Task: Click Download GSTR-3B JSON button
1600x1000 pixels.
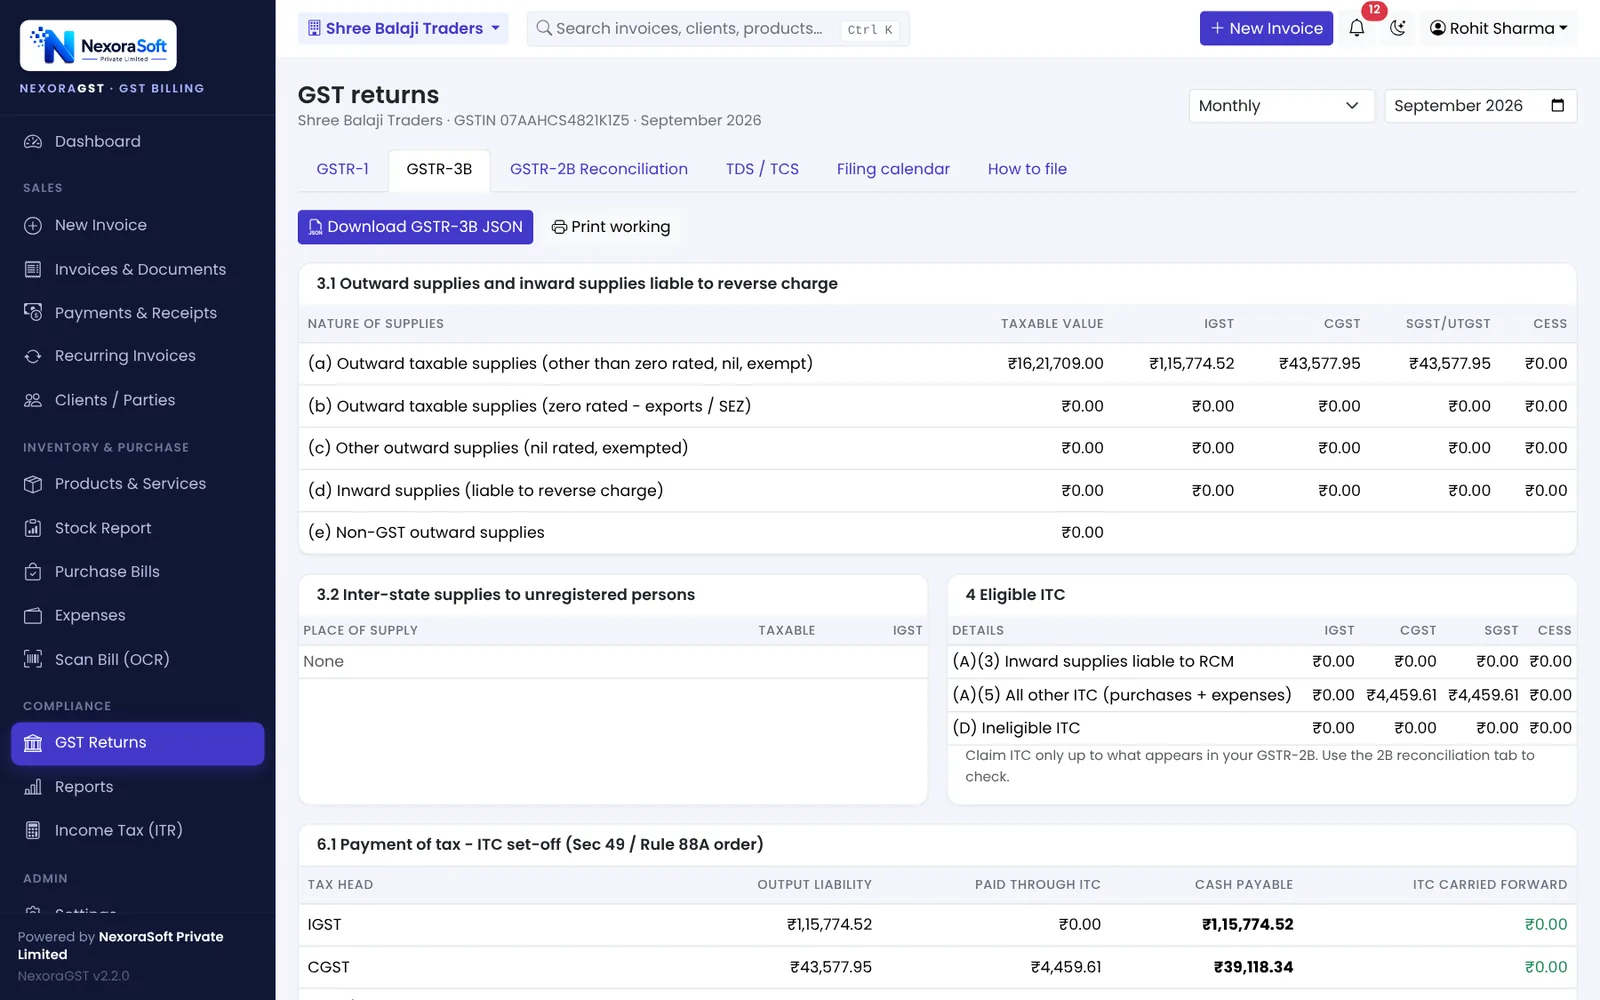Action: (415, 227)
